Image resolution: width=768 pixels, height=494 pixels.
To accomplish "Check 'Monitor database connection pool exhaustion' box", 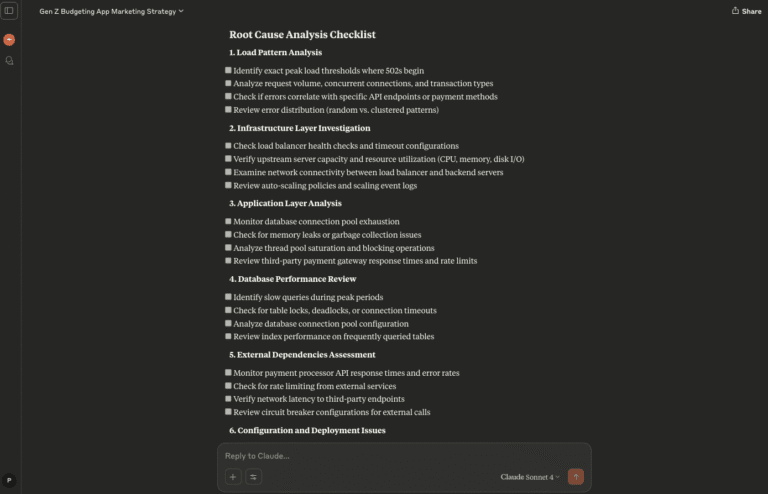I will click(228, 221).
